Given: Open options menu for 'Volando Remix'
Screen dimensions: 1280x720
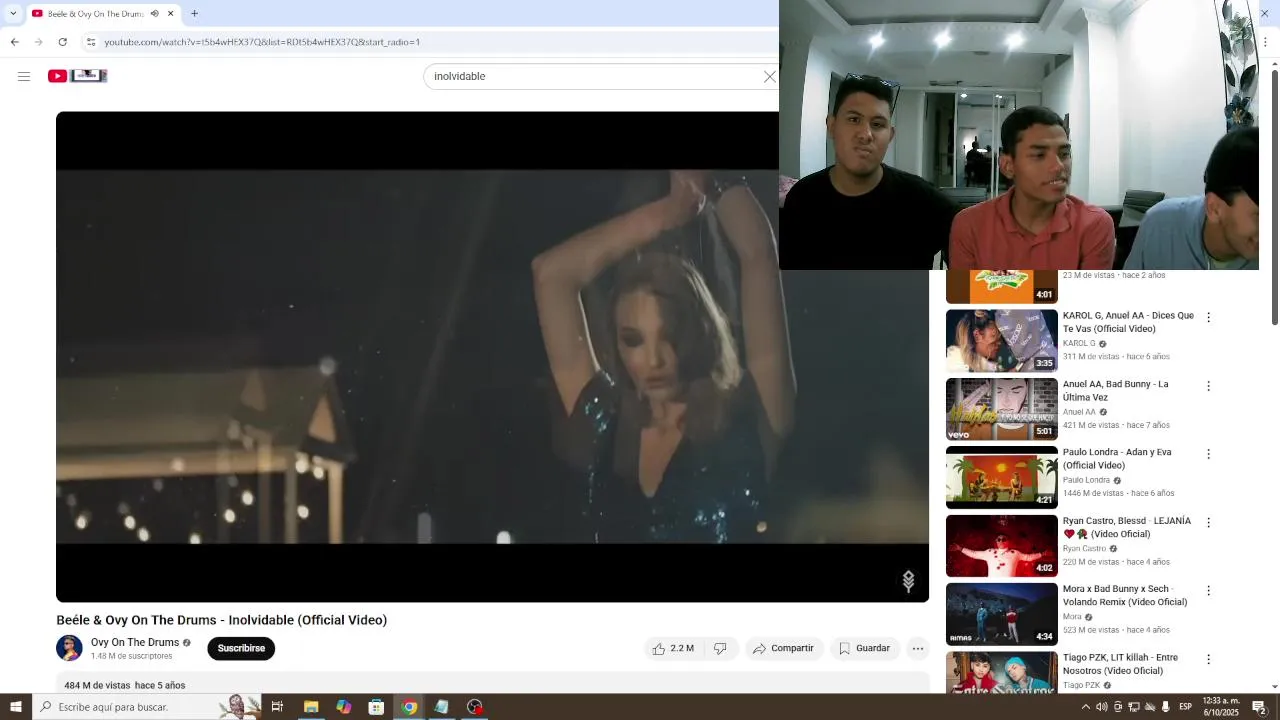Looking at the screenshot, I should [x=1208, y=591].
